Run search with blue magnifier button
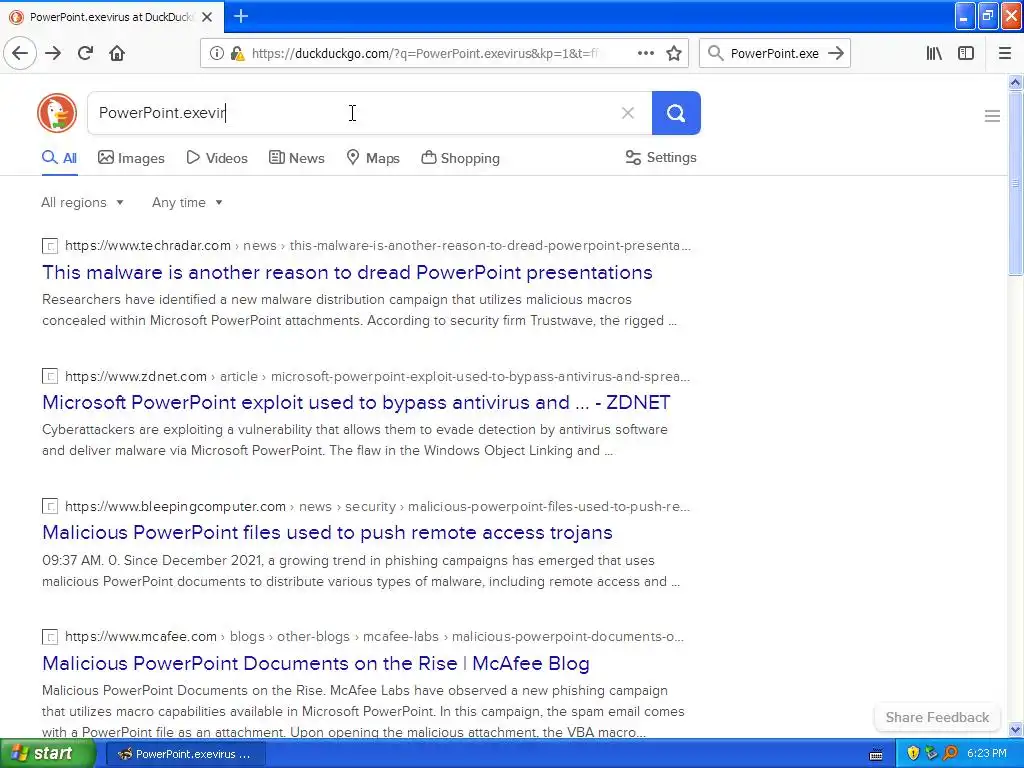The image size is (1024, 768). [x=676, y=113]
